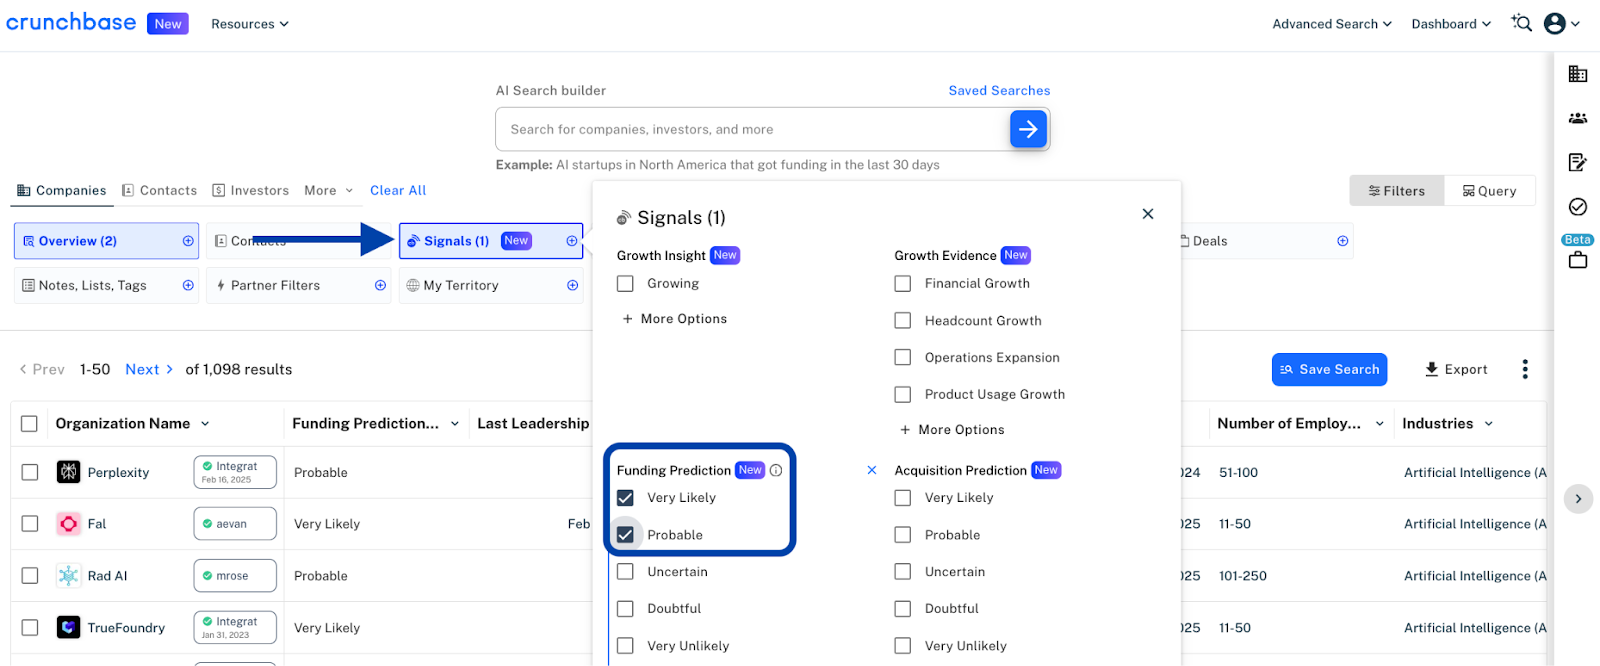
Task: Check the Growing growth insight checkbox
Action: click(626, 284)
